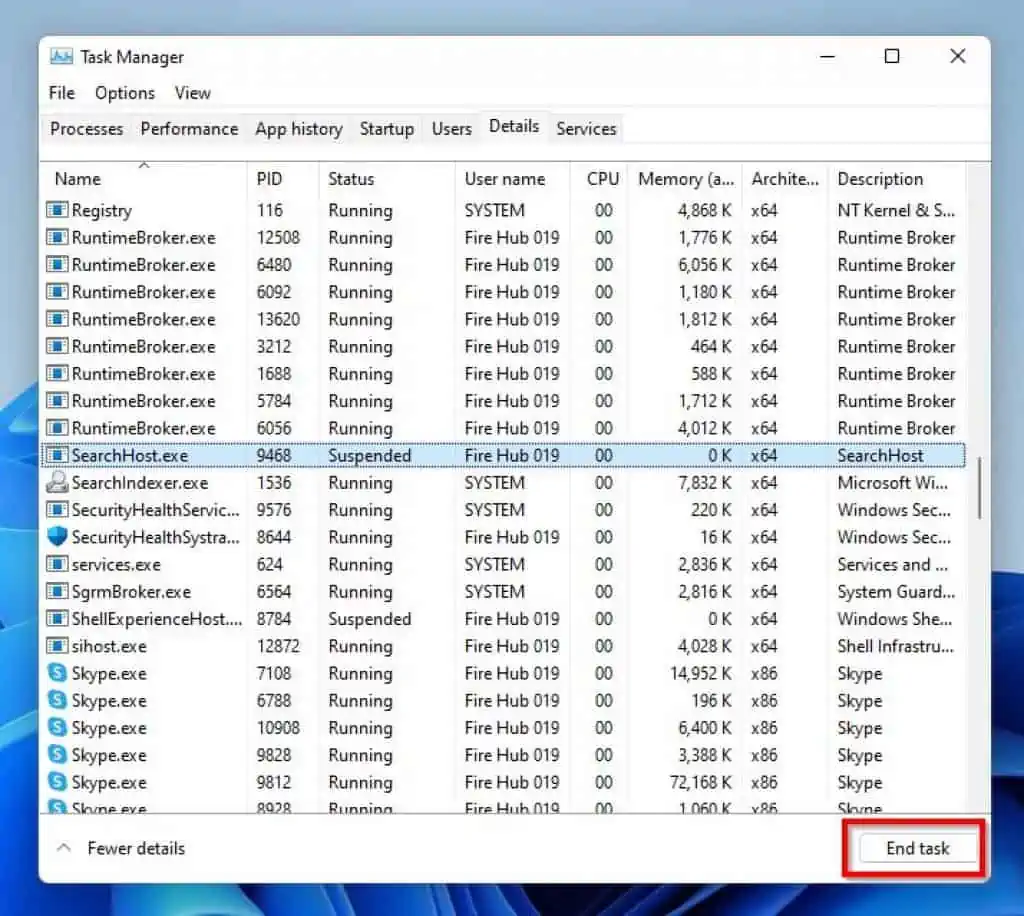The height and width of the screenshot is (916, 1024).
Task: Click the Fewer details label
Action: coord(135,848)
